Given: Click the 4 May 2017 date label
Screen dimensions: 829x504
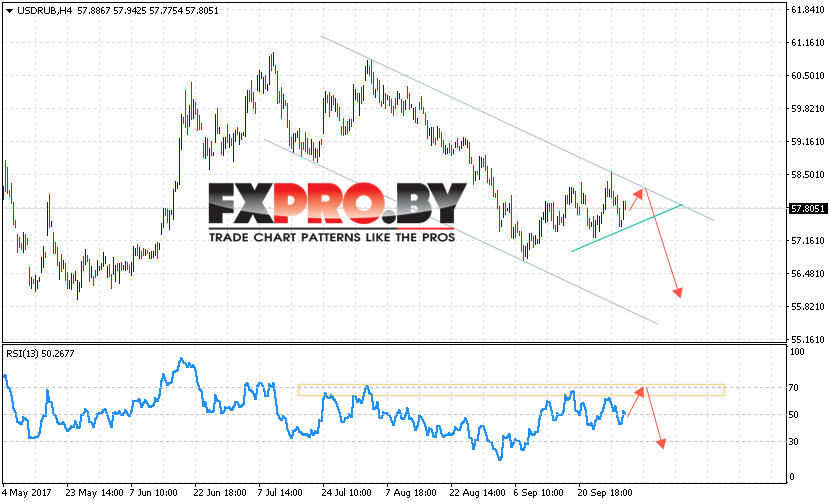Looking at the screenshot, I should tap(26, 493).
